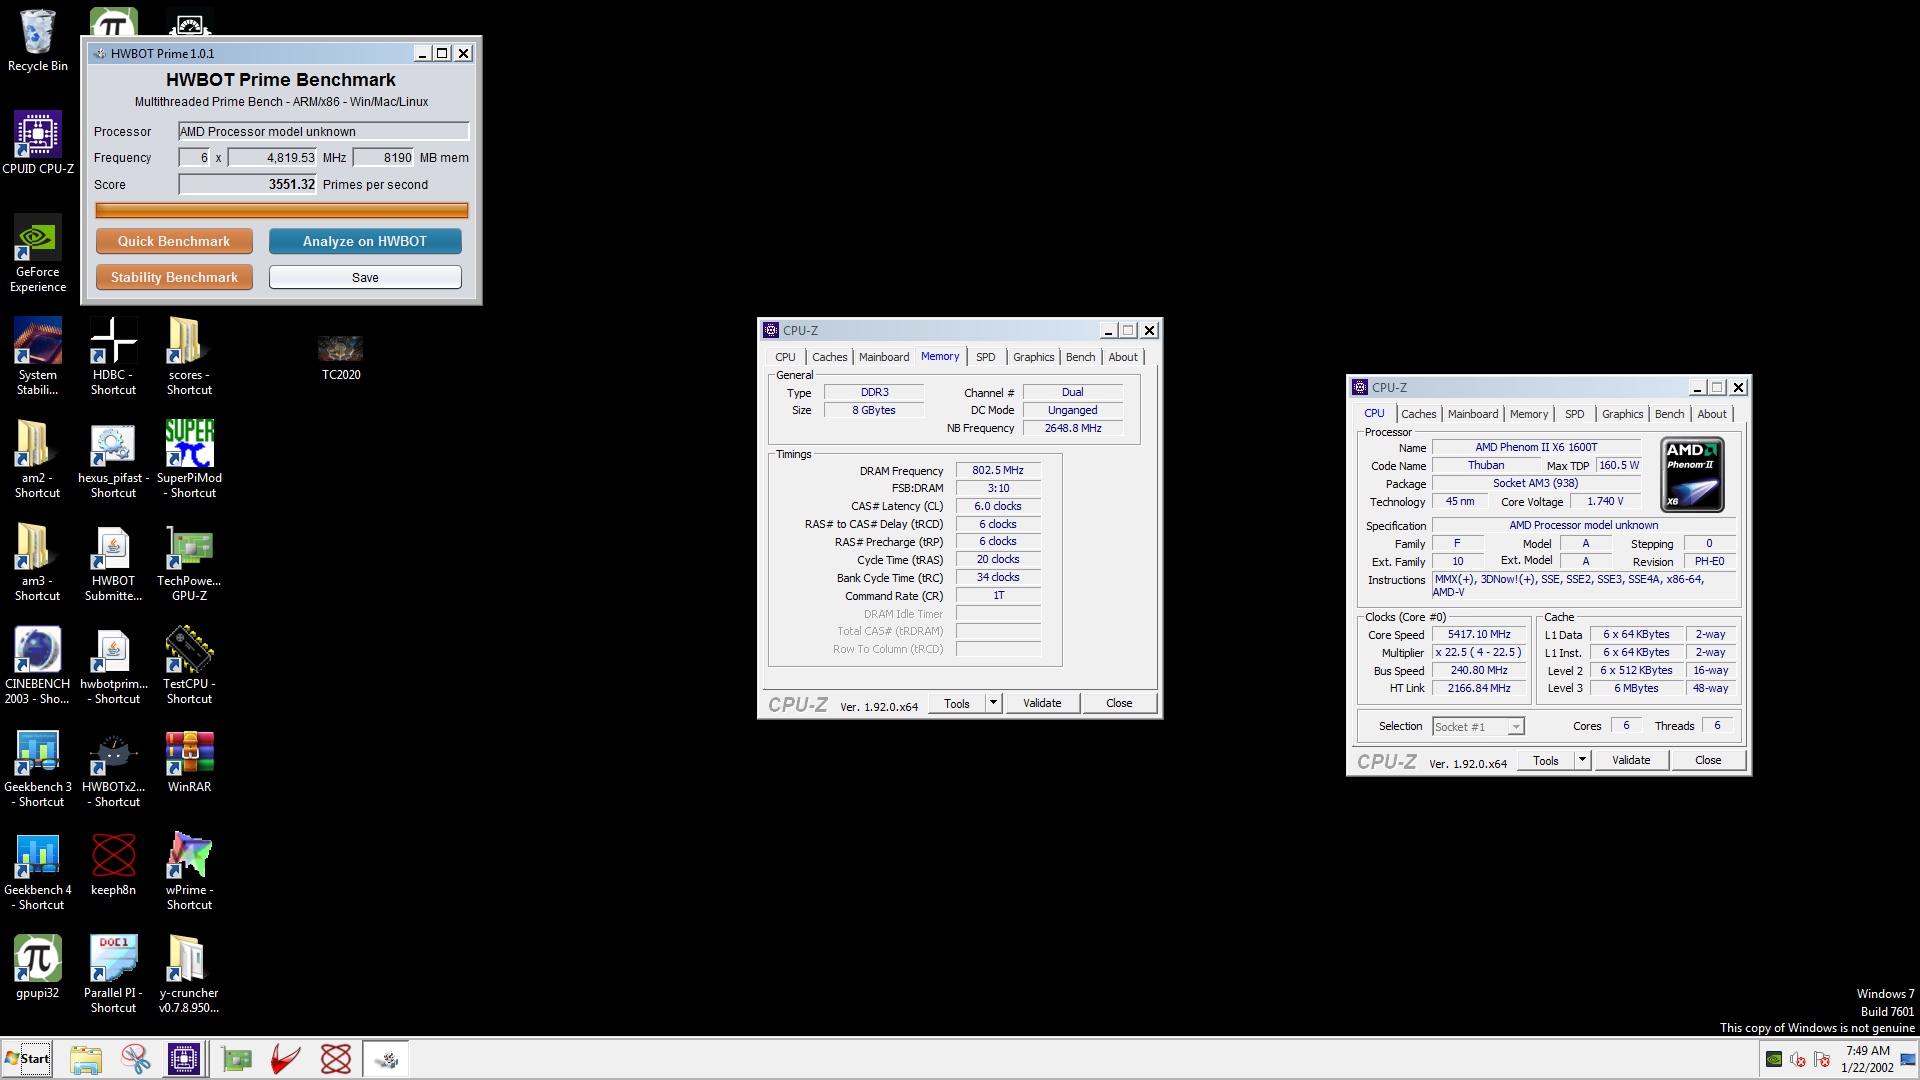
Task: Click Processor field in HWBOT Prime
Action: pyautogui.click(x=323, y=131)
